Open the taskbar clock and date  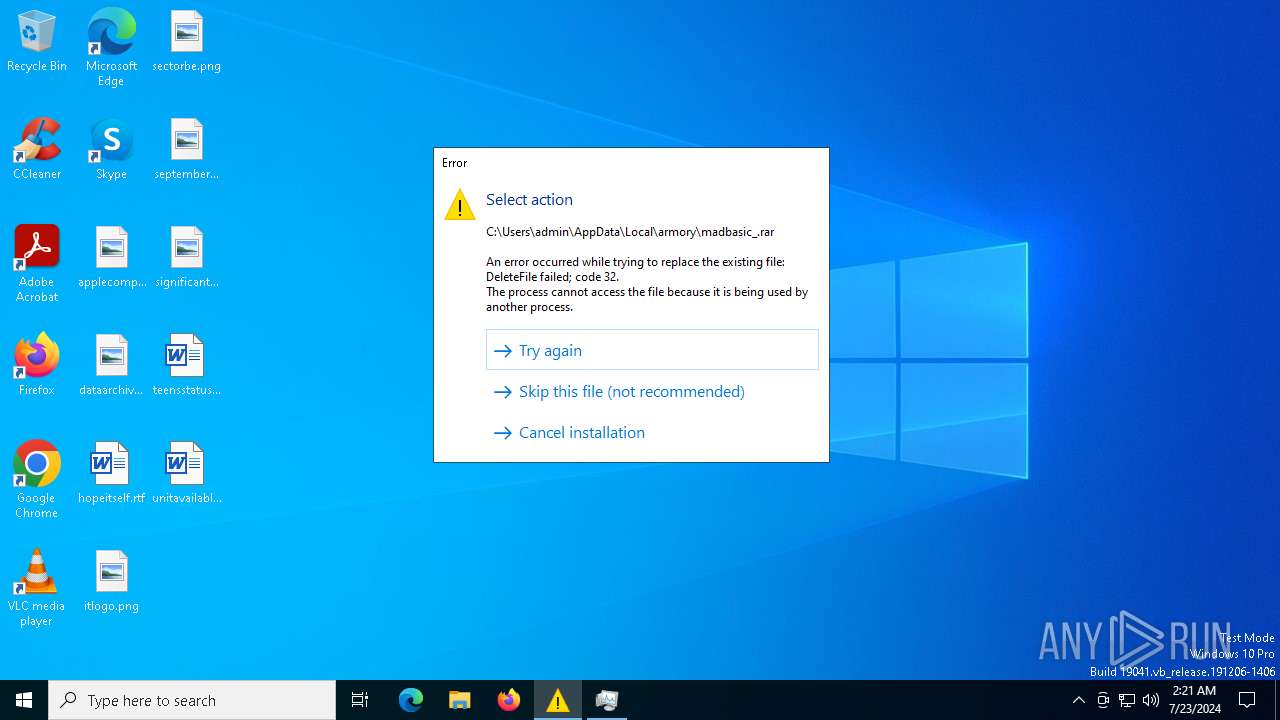coord(1194,700)
